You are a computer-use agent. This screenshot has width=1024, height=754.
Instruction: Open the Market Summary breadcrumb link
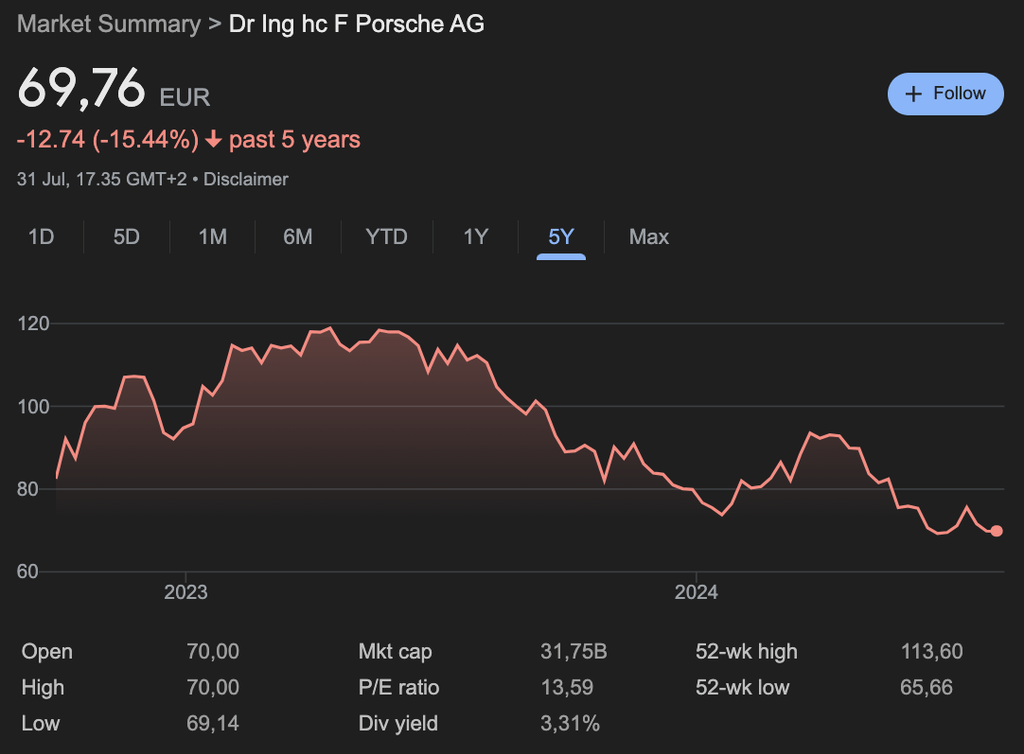coord(109,24)
